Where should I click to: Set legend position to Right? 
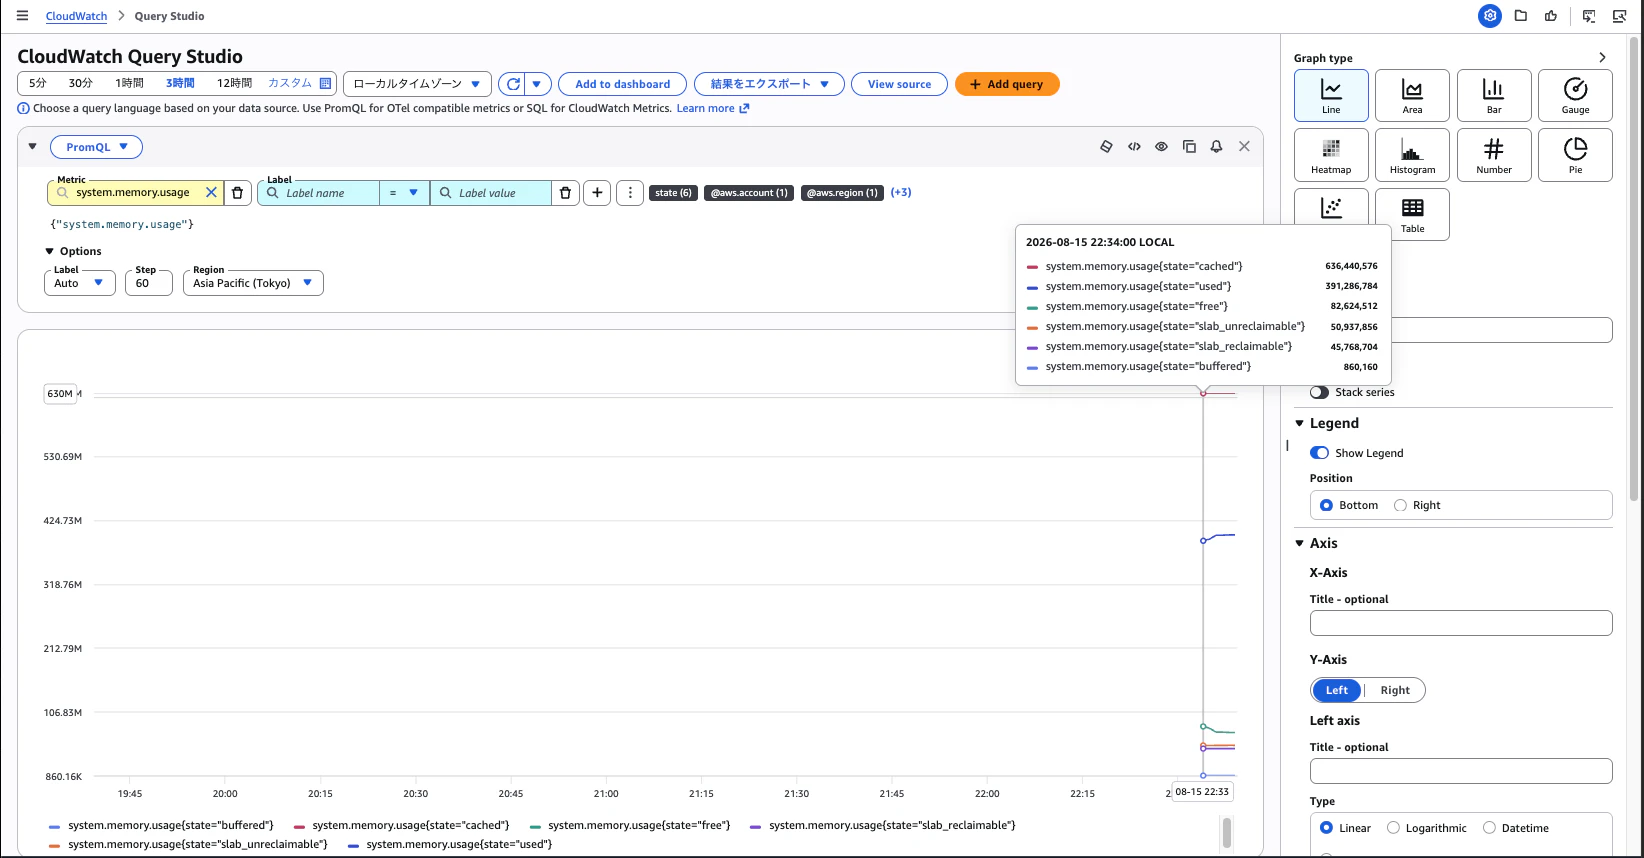(1400, 505)
